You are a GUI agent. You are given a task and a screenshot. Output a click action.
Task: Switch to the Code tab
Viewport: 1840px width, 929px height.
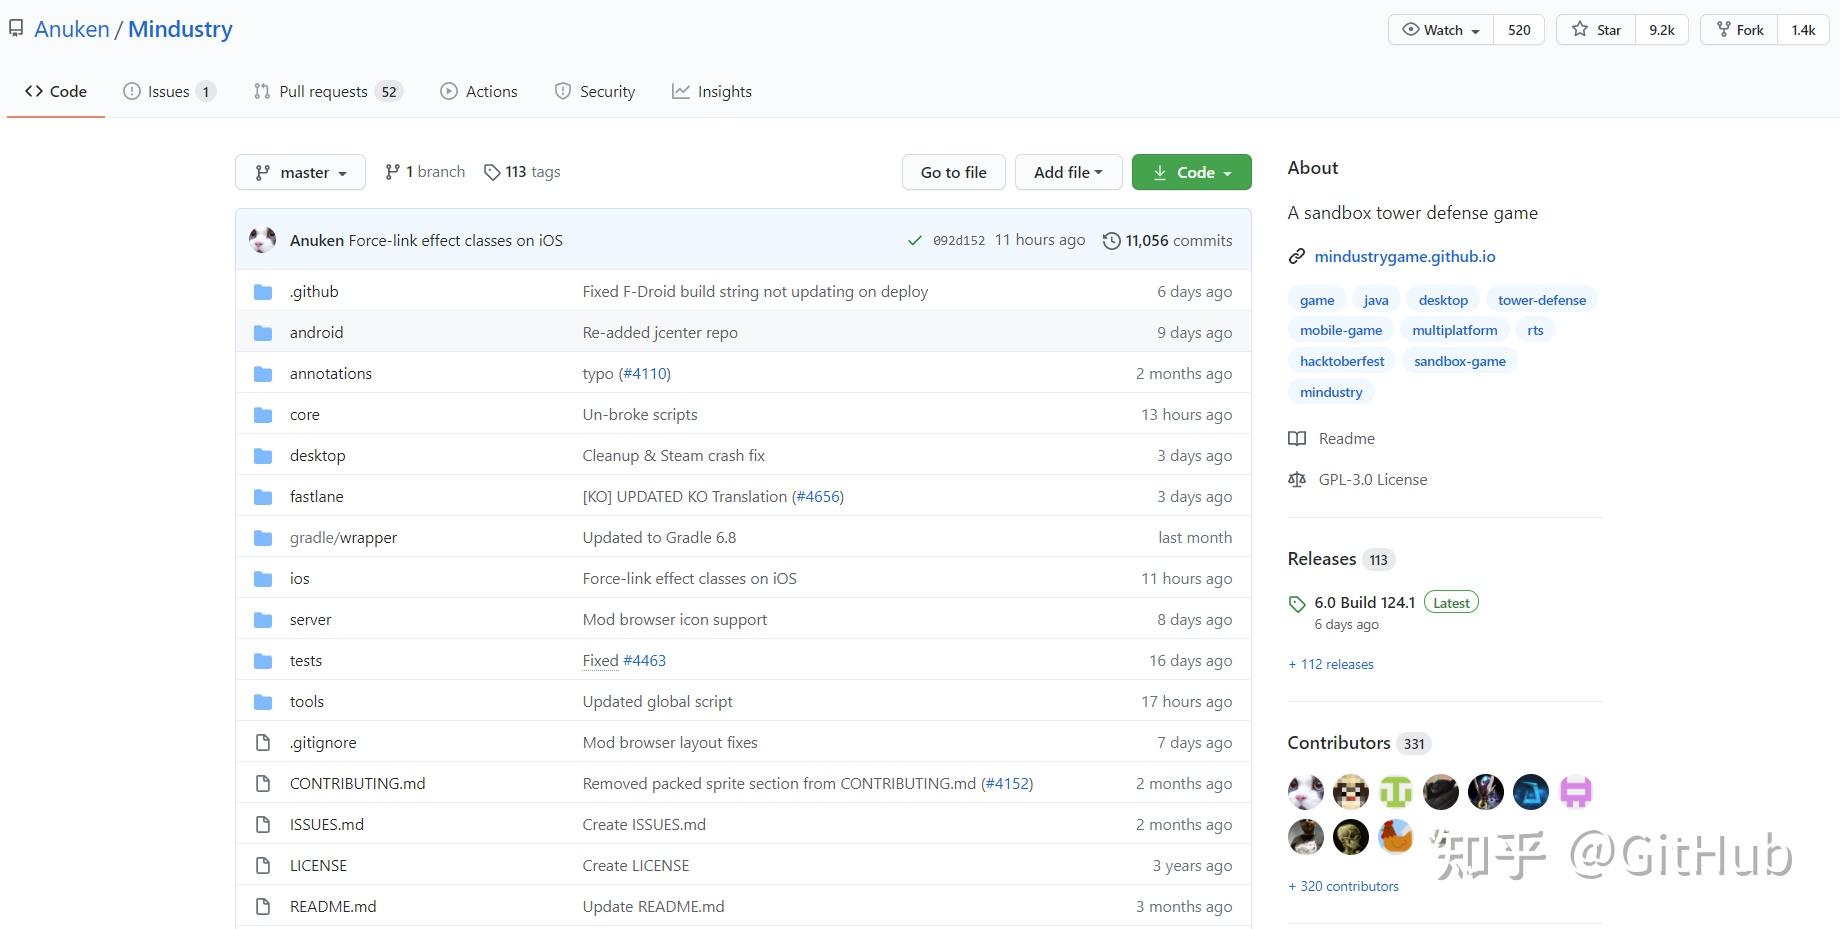coord(55,91)
